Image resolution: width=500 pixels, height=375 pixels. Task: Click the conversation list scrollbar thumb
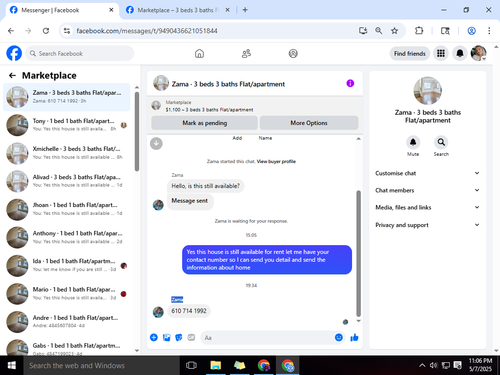[137, 131]
